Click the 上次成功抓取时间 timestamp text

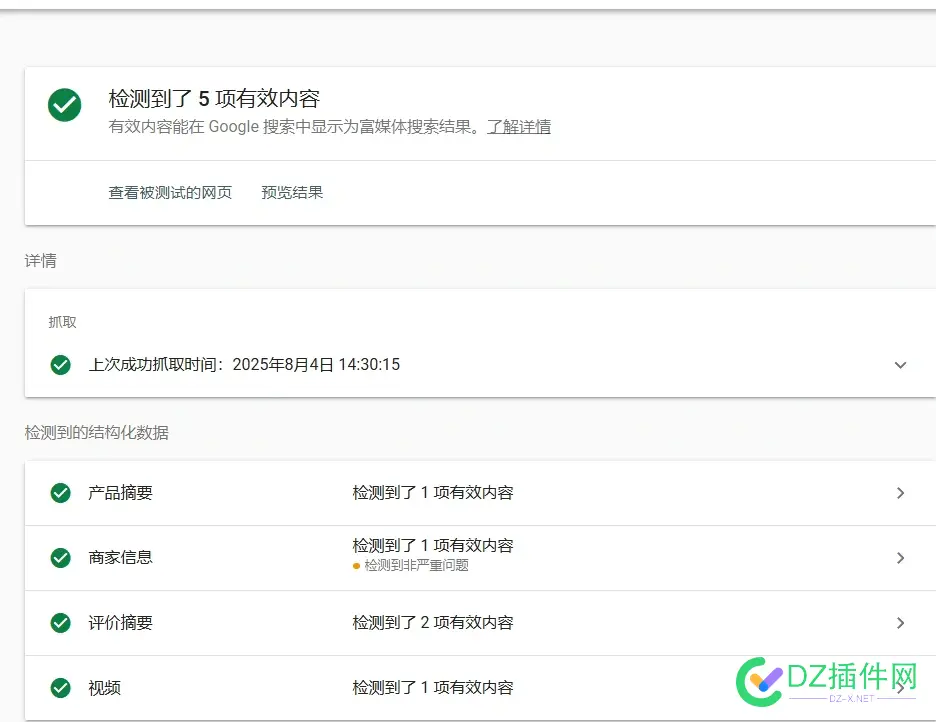[244, 365]
